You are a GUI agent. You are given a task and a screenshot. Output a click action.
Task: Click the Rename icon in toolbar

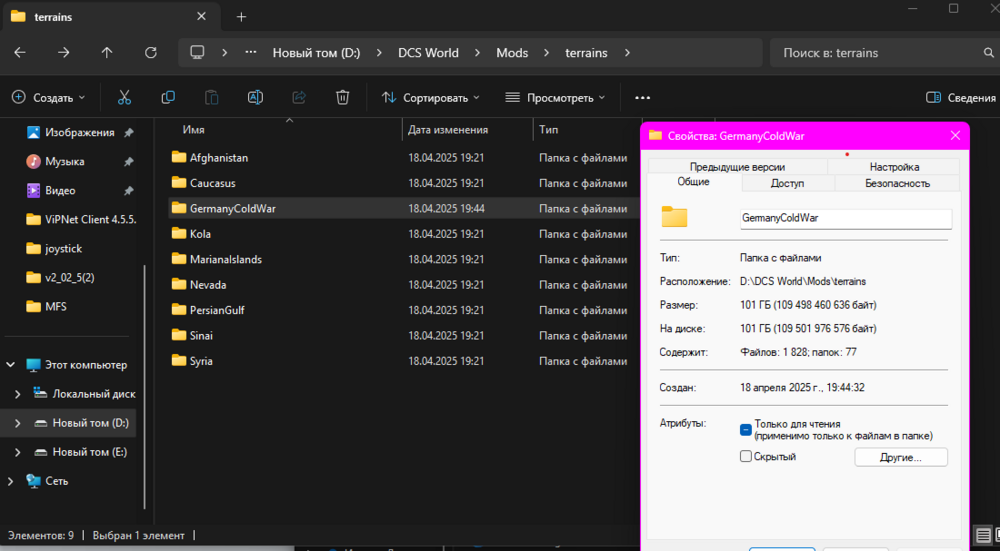tap(255, 97)
